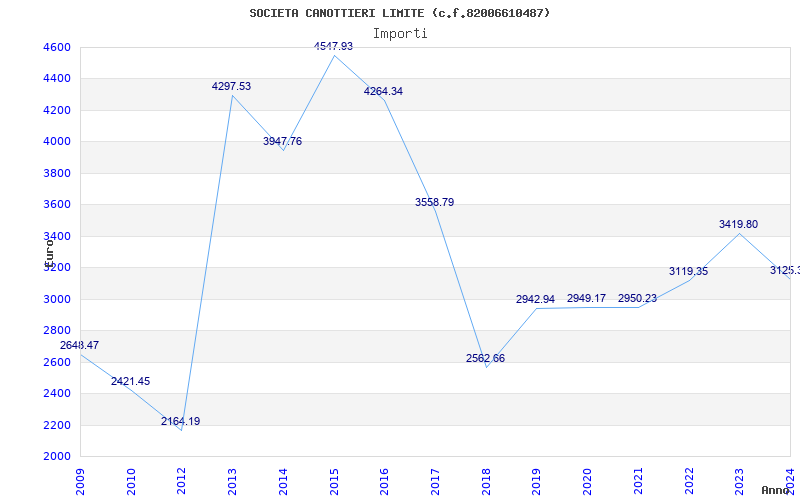
Task: Click x-axis year 2019
Action: [x=536, y=482]
